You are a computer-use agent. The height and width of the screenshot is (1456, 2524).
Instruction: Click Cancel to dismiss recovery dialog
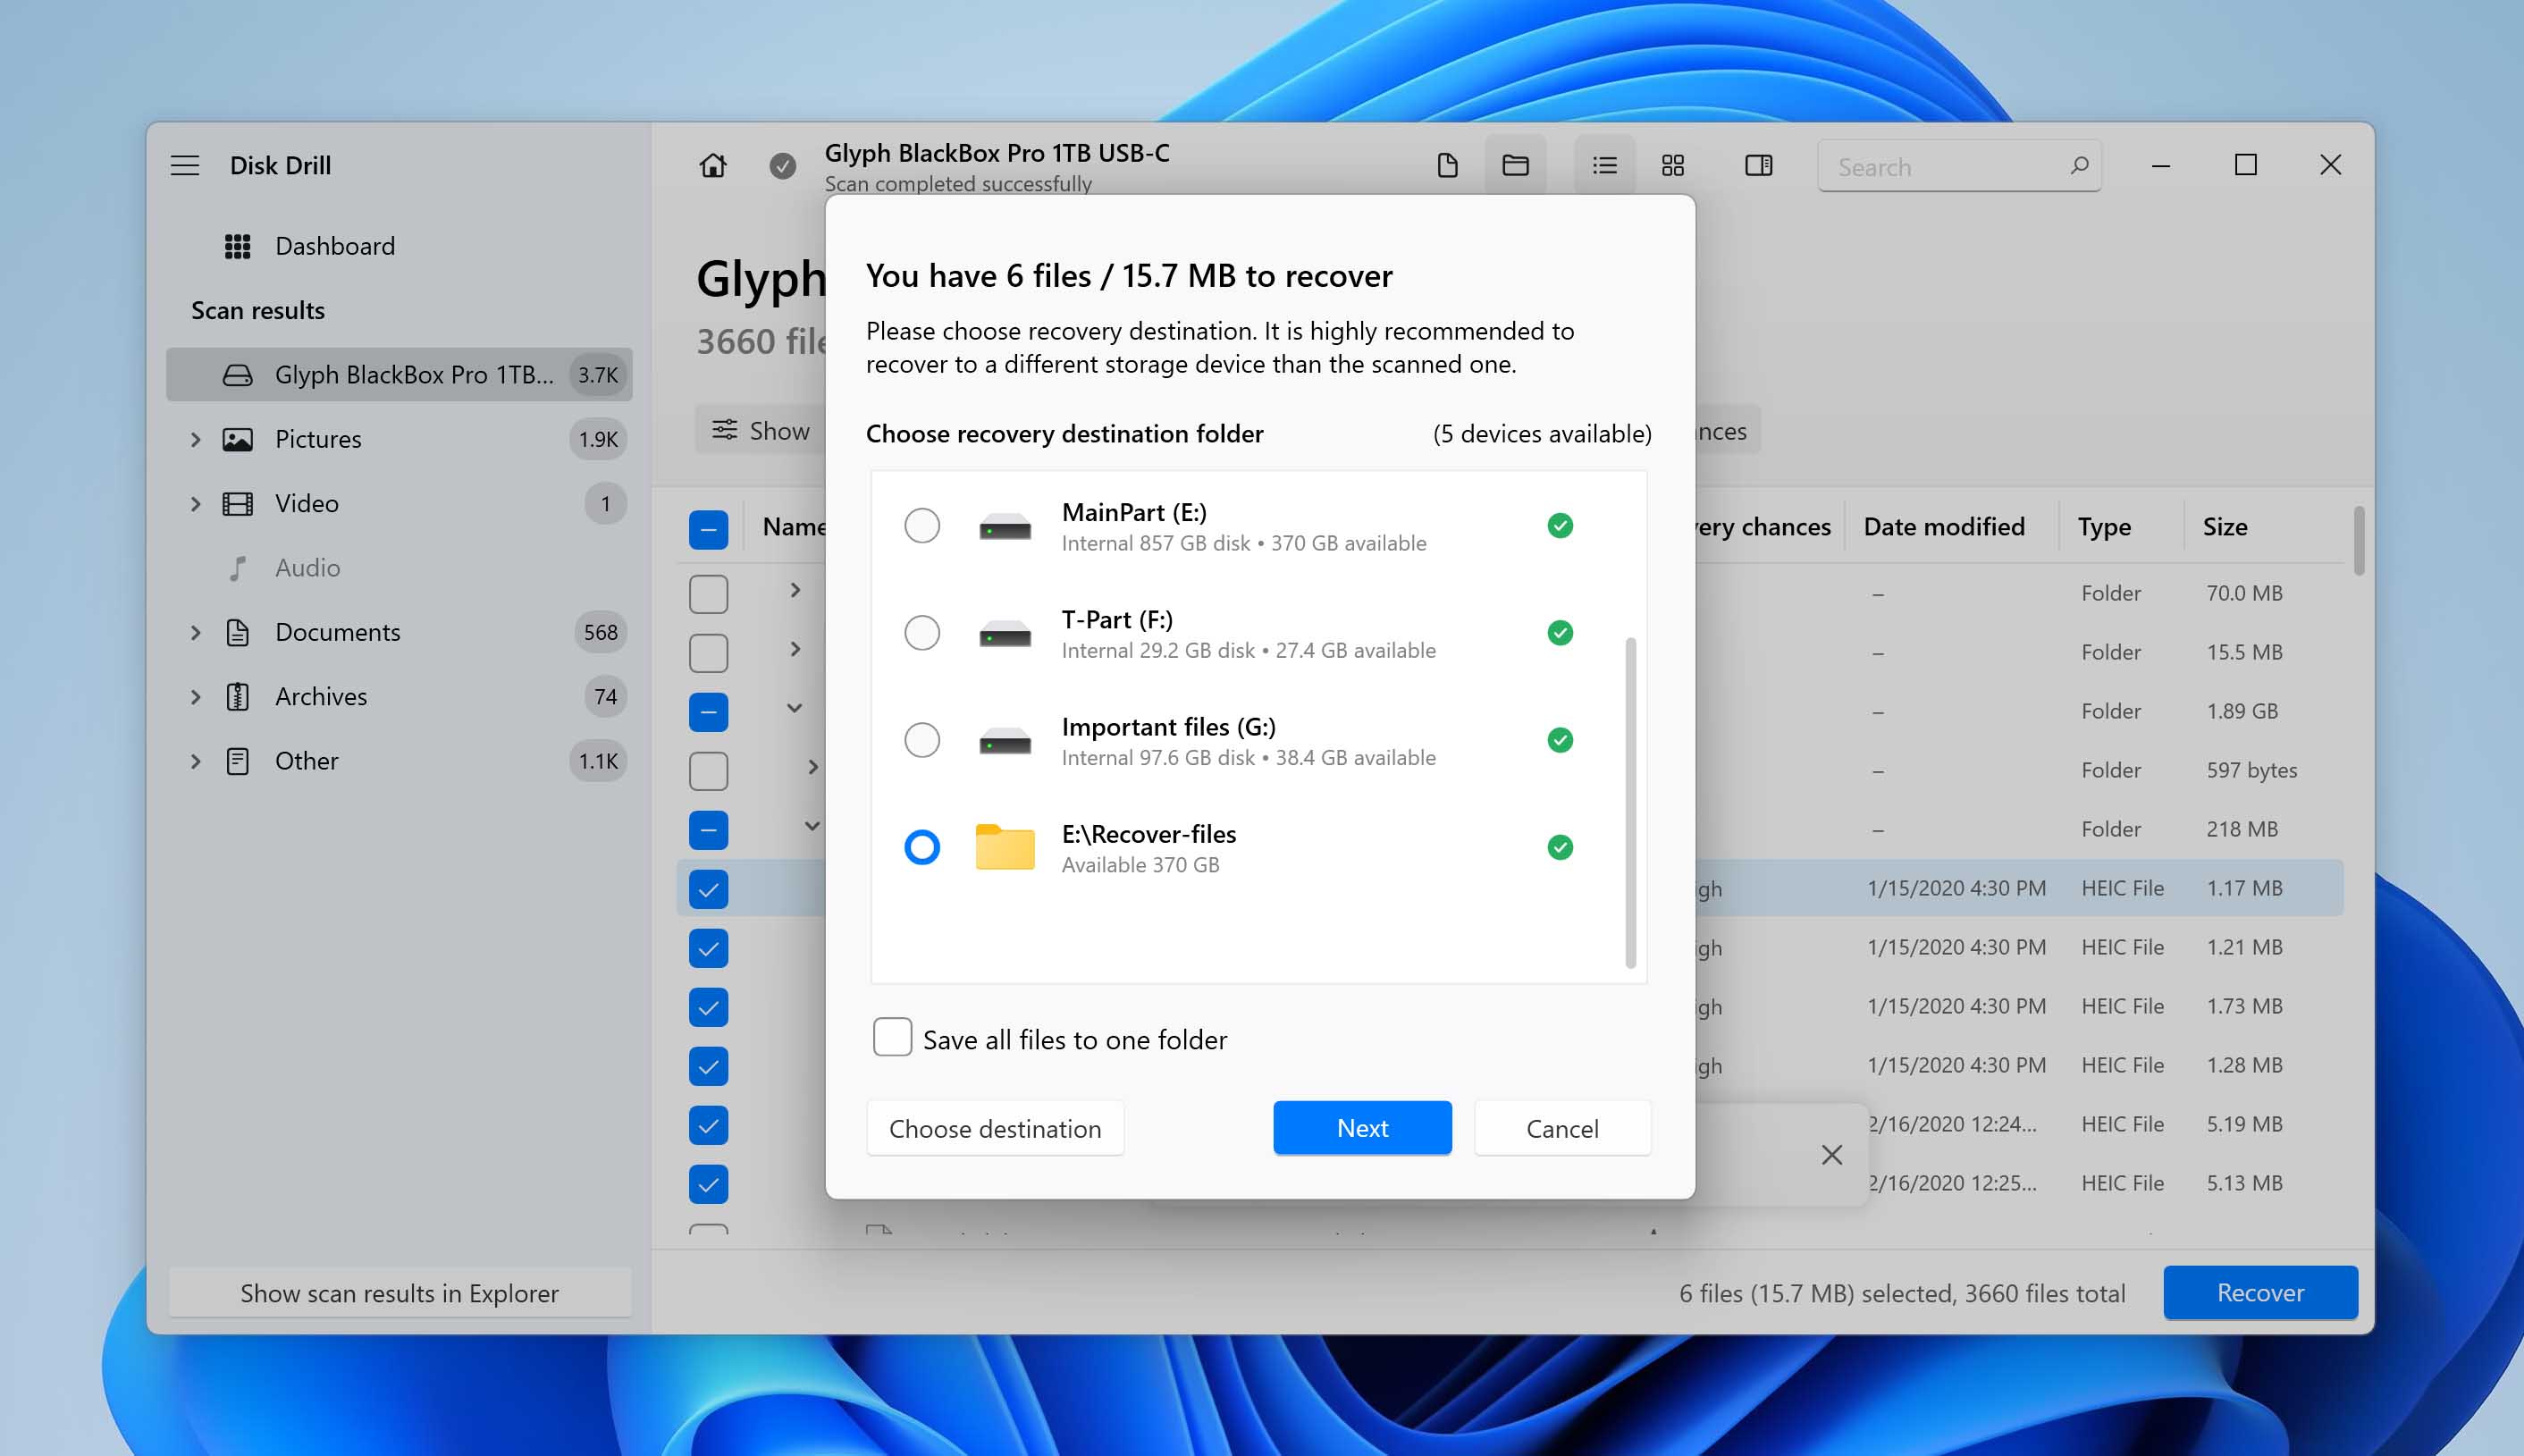(1562, 1128)
